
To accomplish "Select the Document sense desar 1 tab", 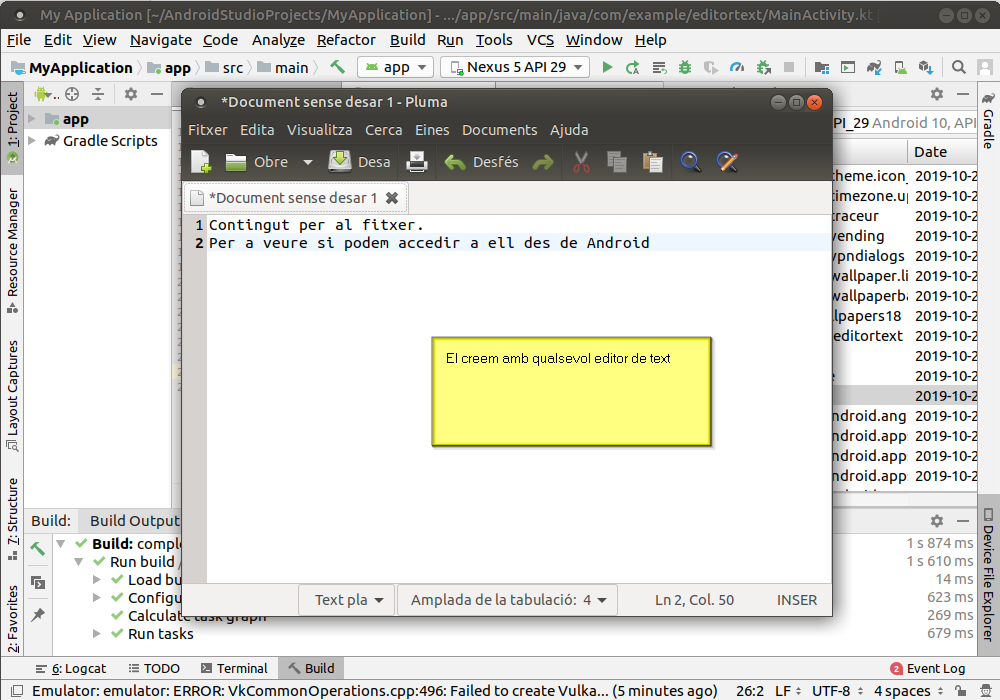I will (293, 198).
